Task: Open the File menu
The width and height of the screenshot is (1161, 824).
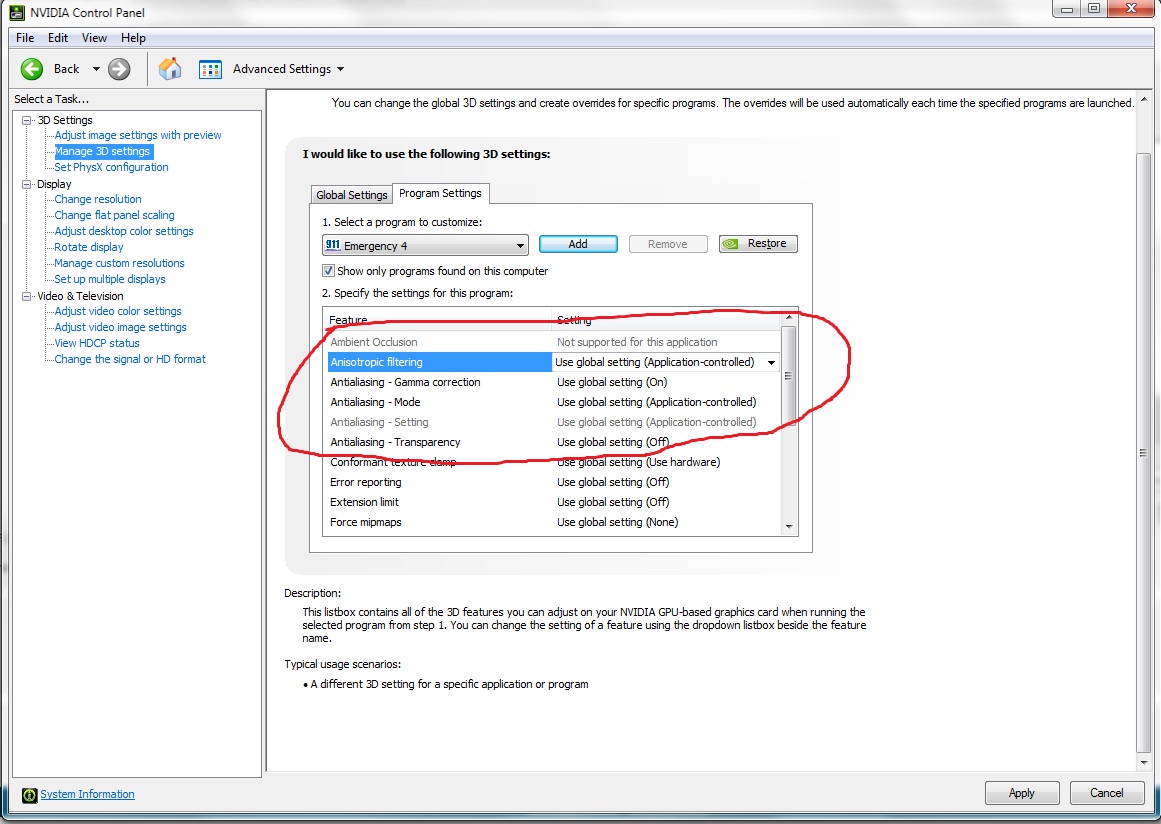Action: (24, 38)
